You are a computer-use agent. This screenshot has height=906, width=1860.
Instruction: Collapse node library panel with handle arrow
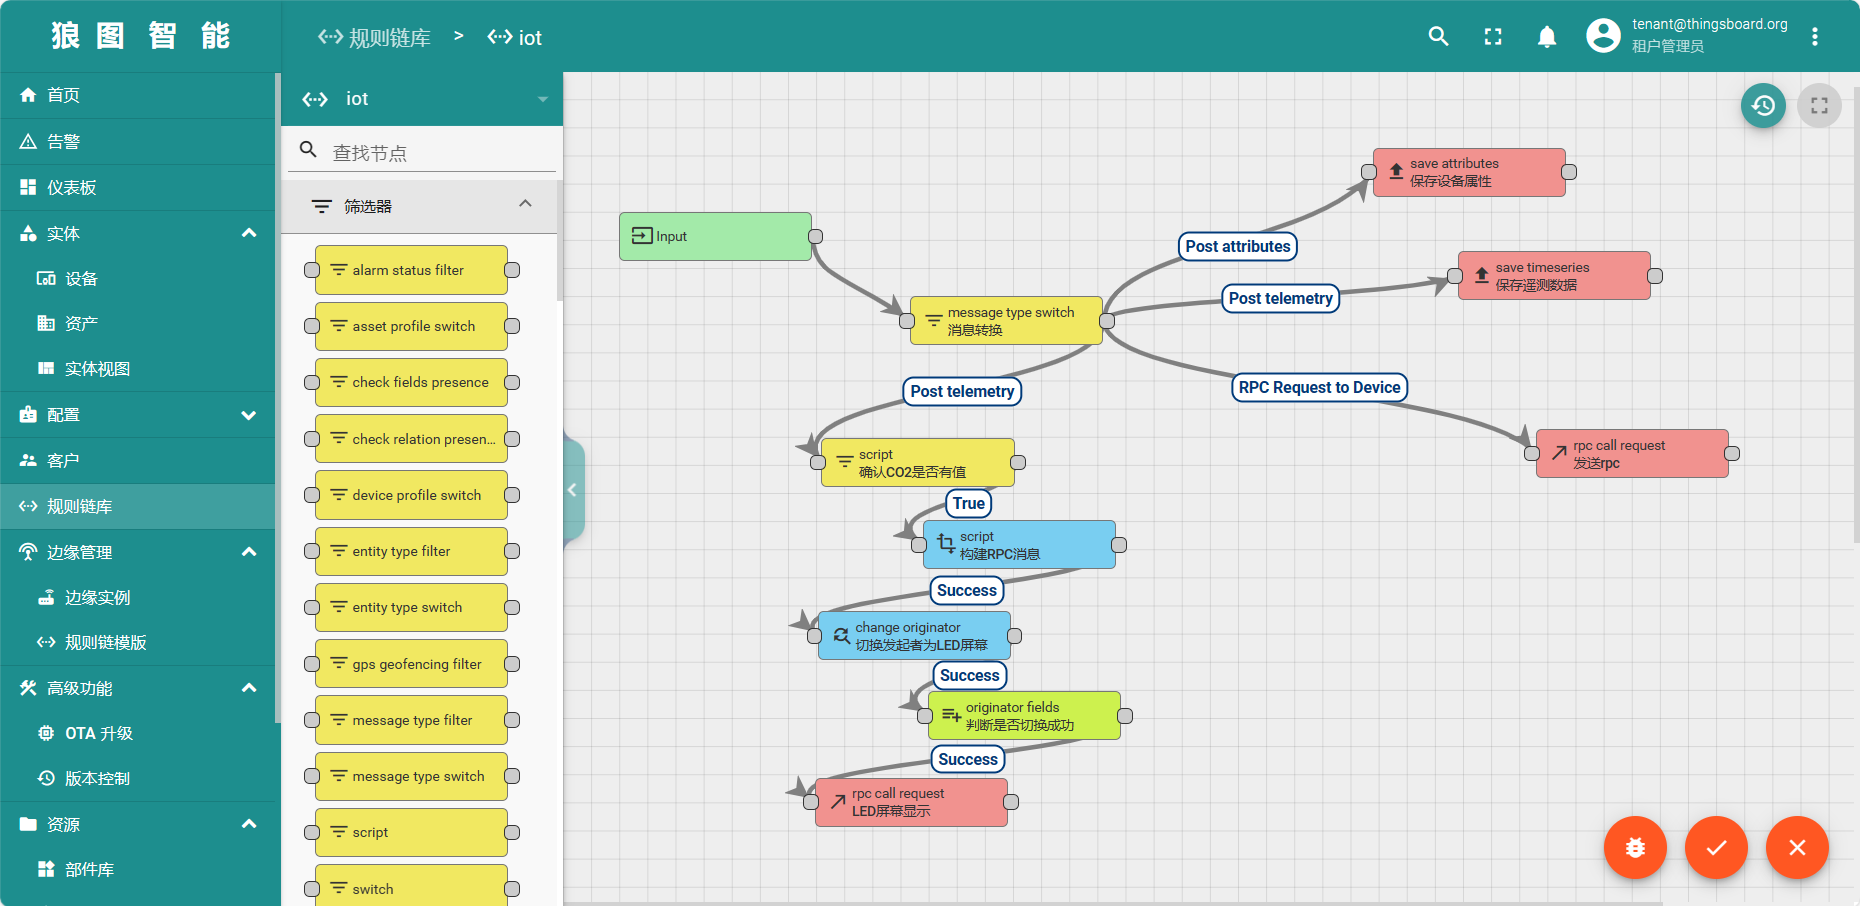tap(572, 490)
